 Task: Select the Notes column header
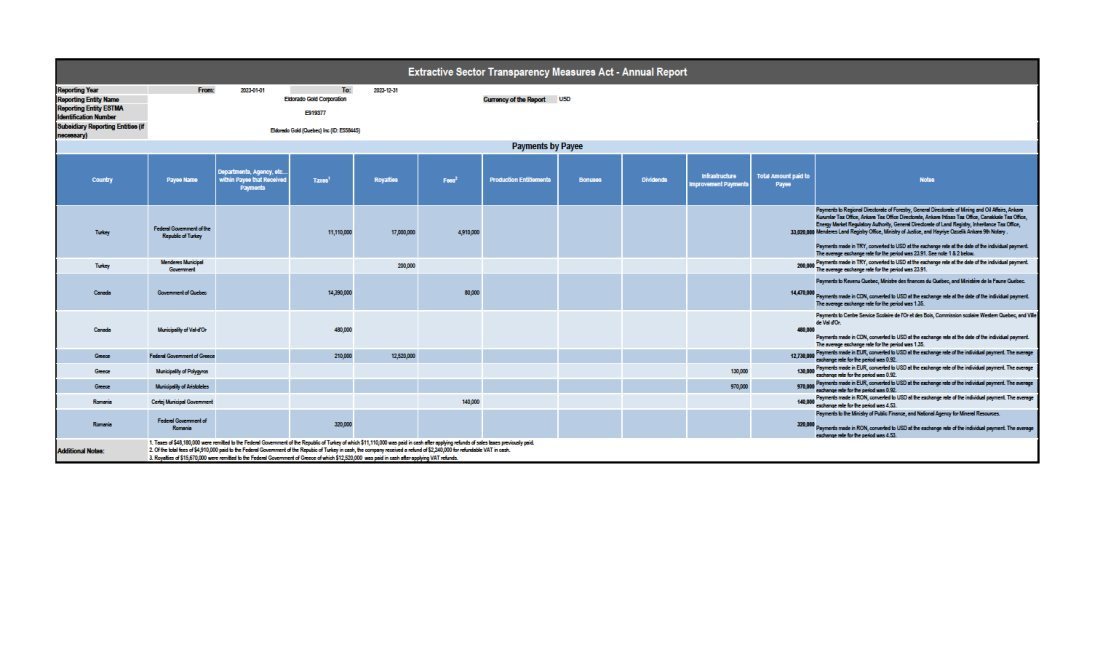(926, 180)
